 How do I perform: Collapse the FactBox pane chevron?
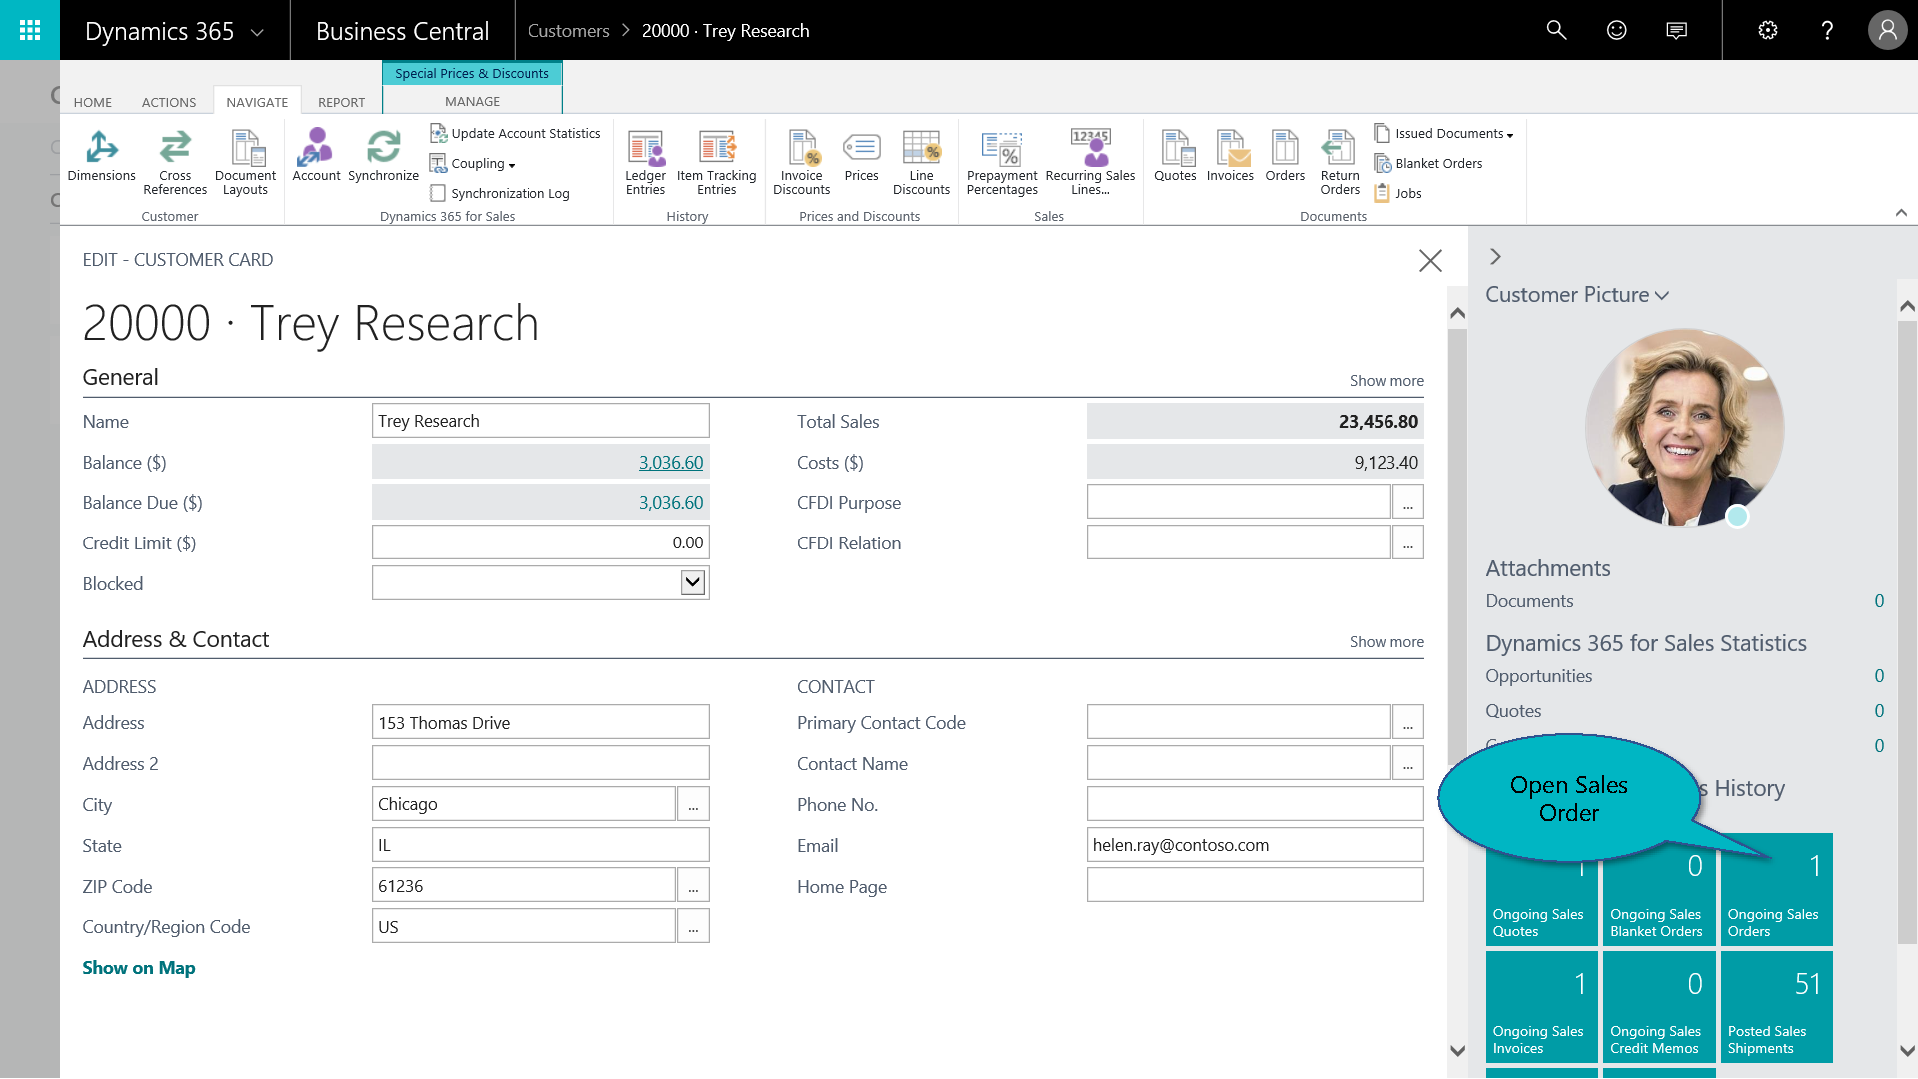click(1495, 257)
